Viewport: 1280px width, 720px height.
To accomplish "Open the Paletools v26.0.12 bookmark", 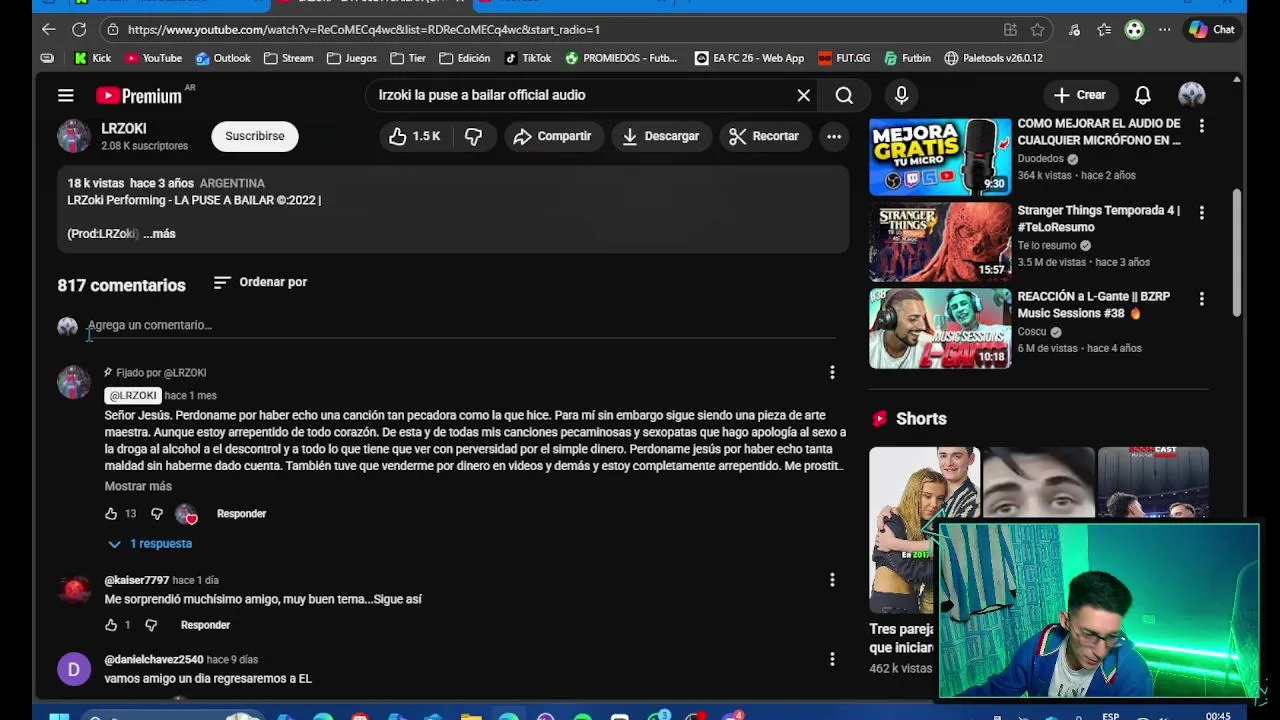I will [994, 58].
